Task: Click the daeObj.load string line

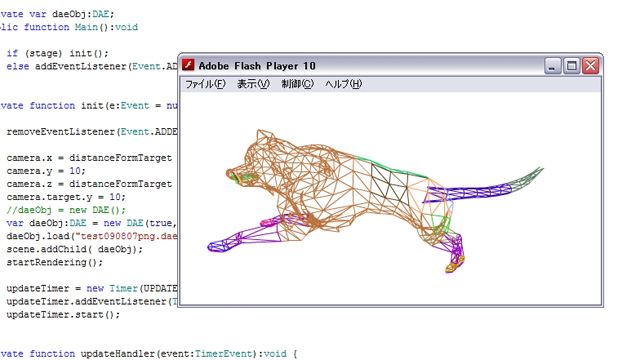Action: point(92,236)
